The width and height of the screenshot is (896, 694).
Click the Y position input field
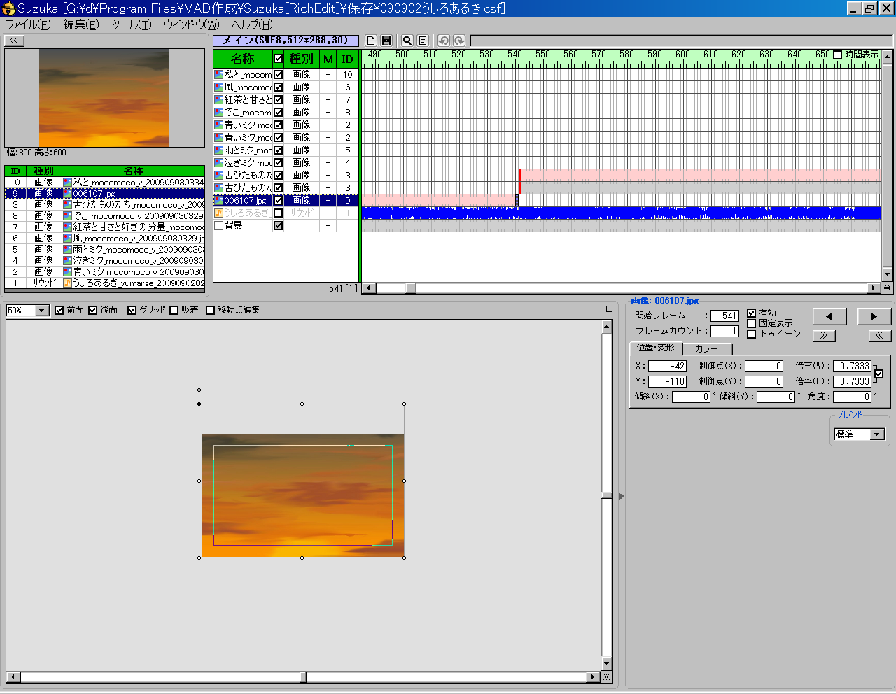tap(667, 381)
